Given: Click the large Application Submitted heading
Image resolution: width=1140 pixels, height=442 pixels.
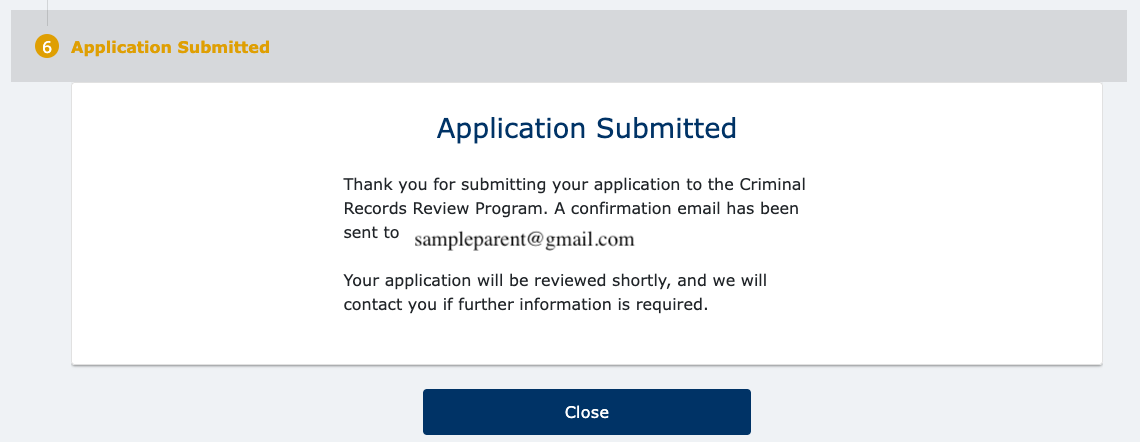Looking at the screenshot, I should (586, 128).
